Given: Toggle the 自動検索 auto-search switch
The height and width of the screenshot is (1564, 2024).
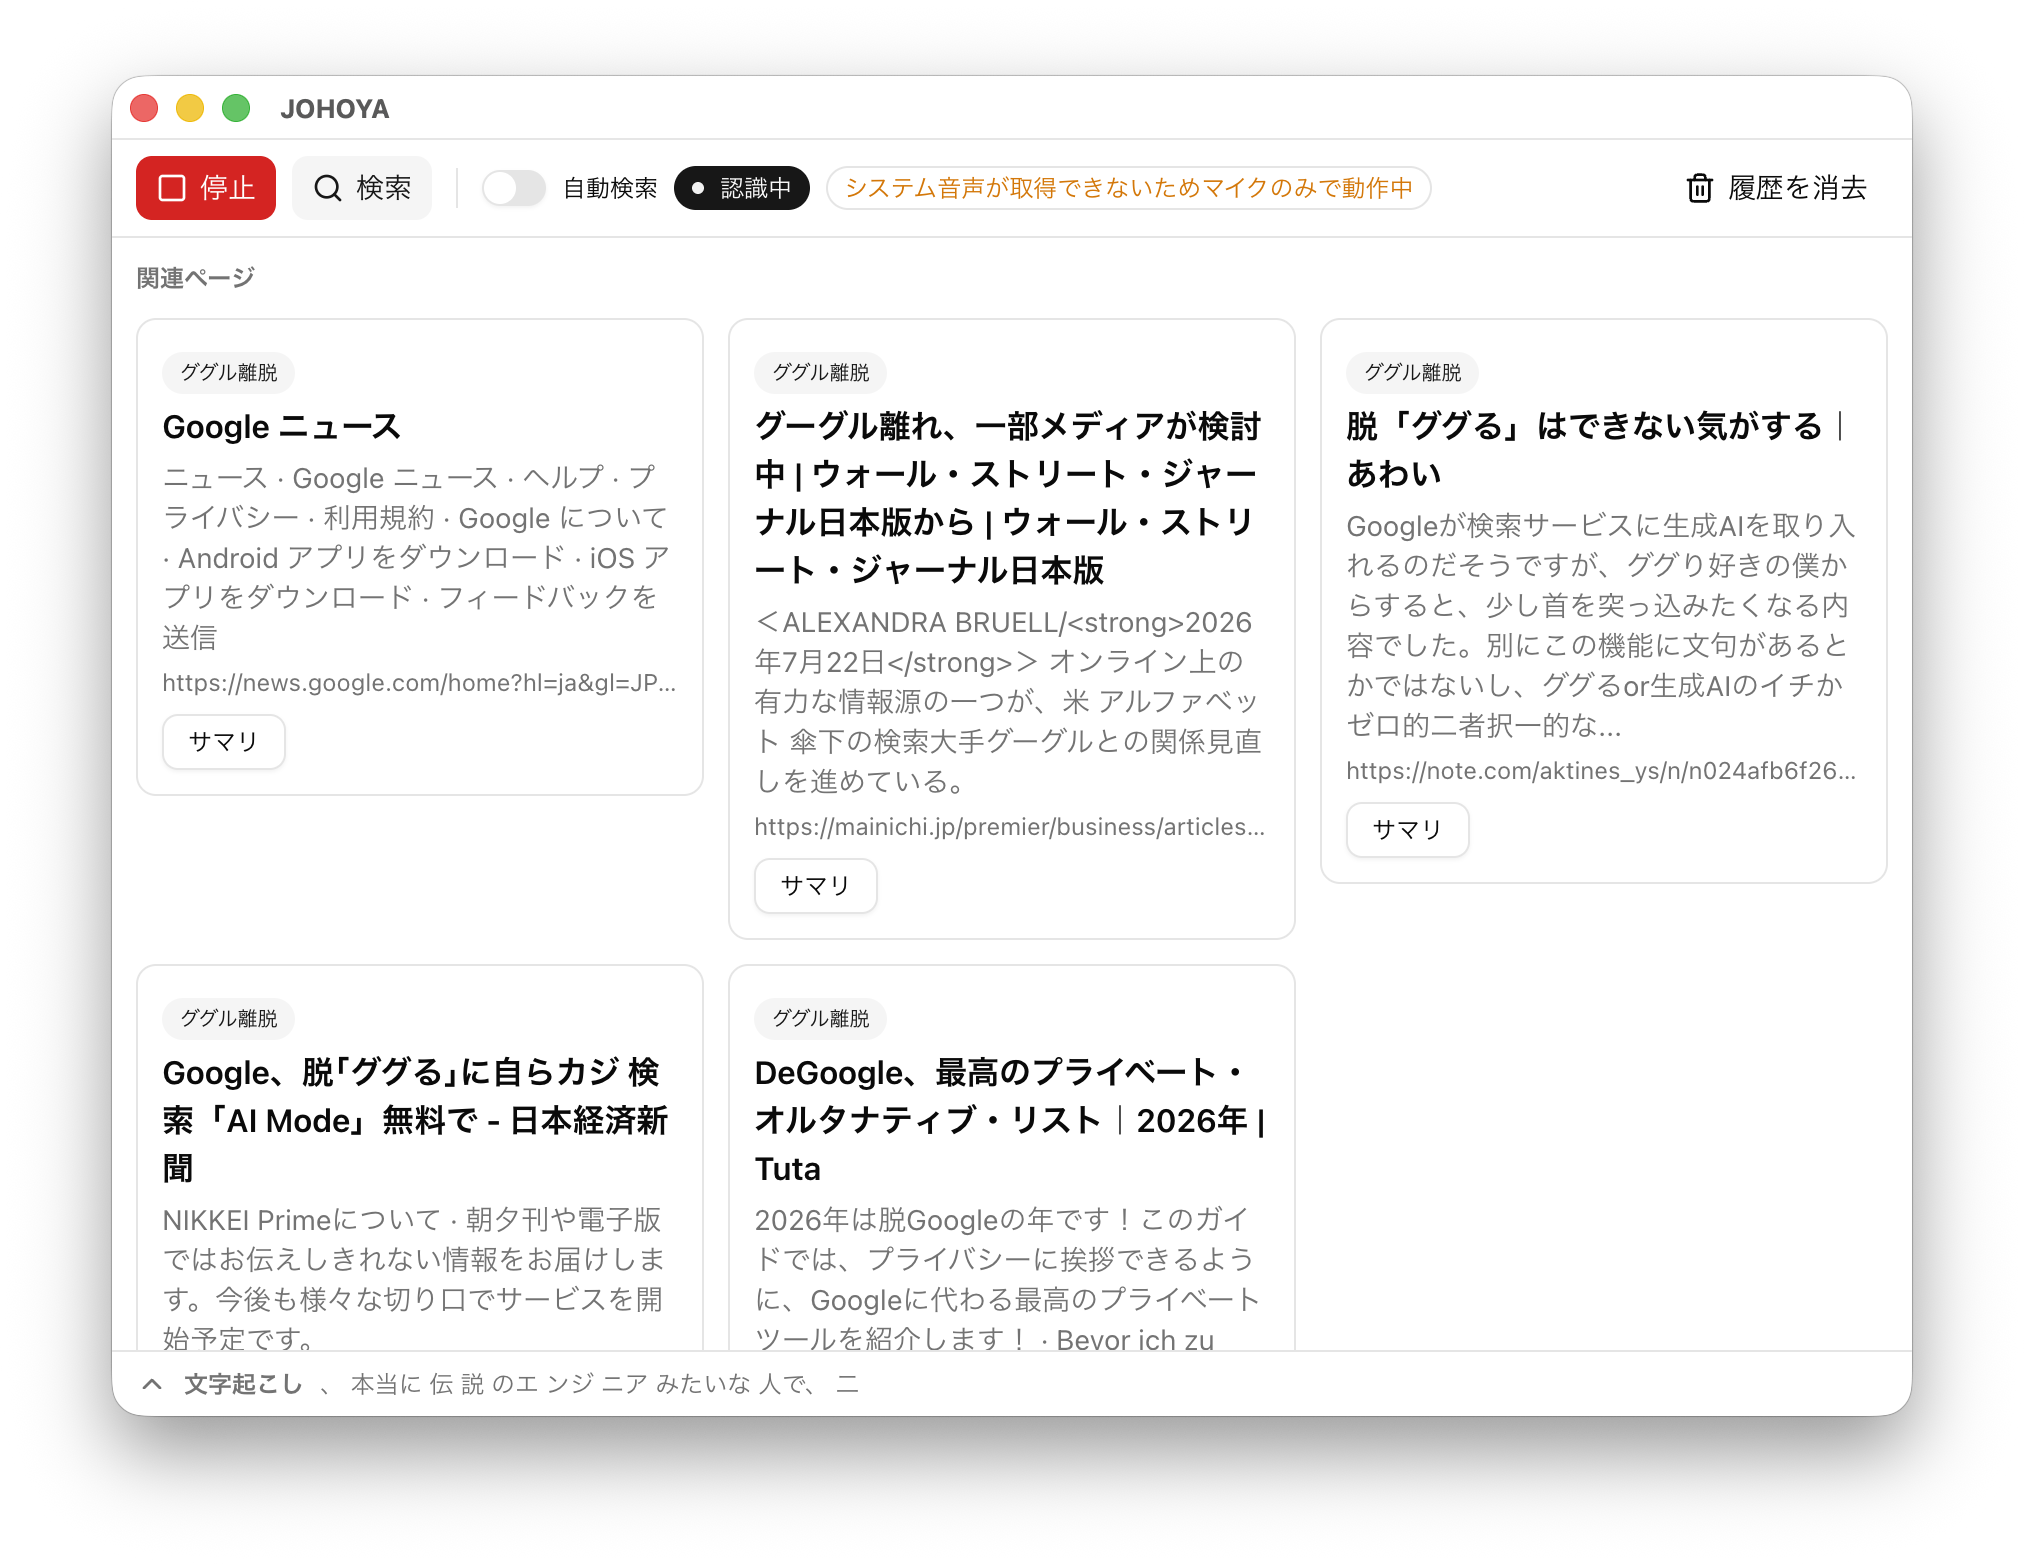Looking at the screenshot, I should pos(514,188).
